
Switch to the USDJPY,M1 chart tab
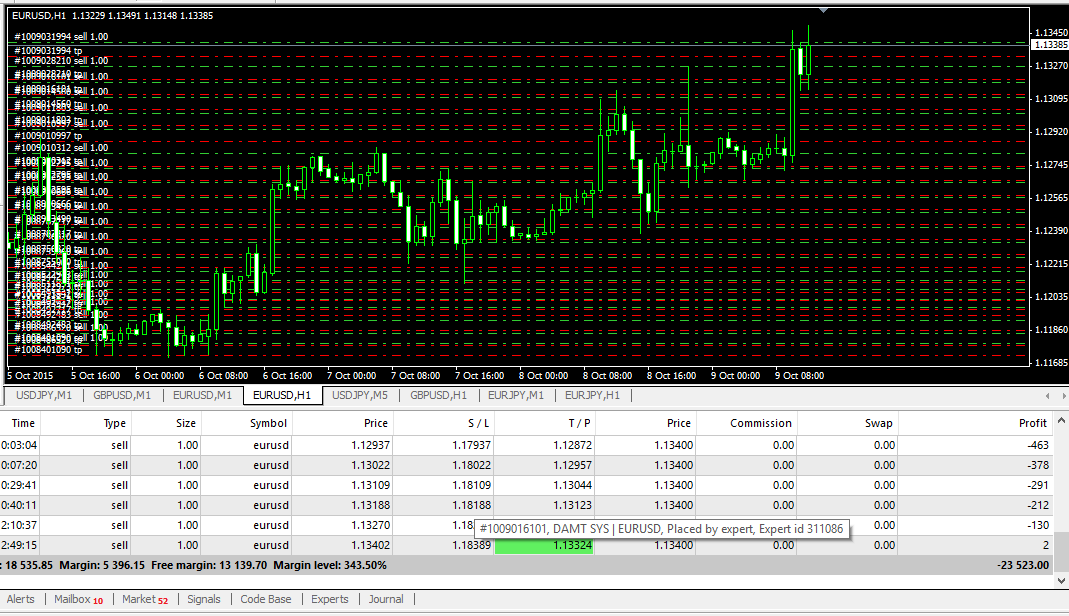[x=45, y=395]
